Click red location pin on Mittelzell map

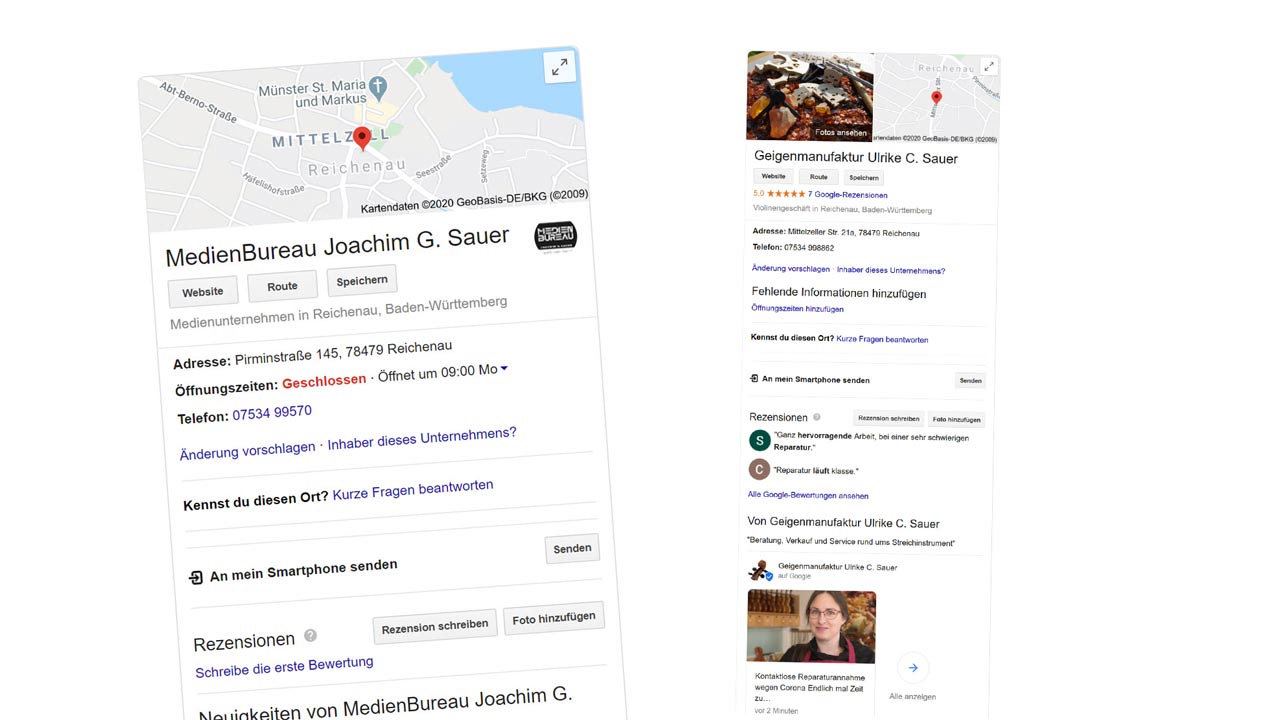[362, 139]
